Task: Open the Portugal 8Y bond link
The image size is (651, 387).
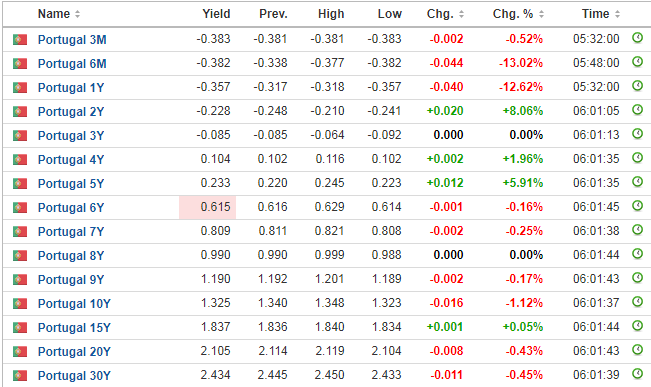Action: (x=71, y=256)
